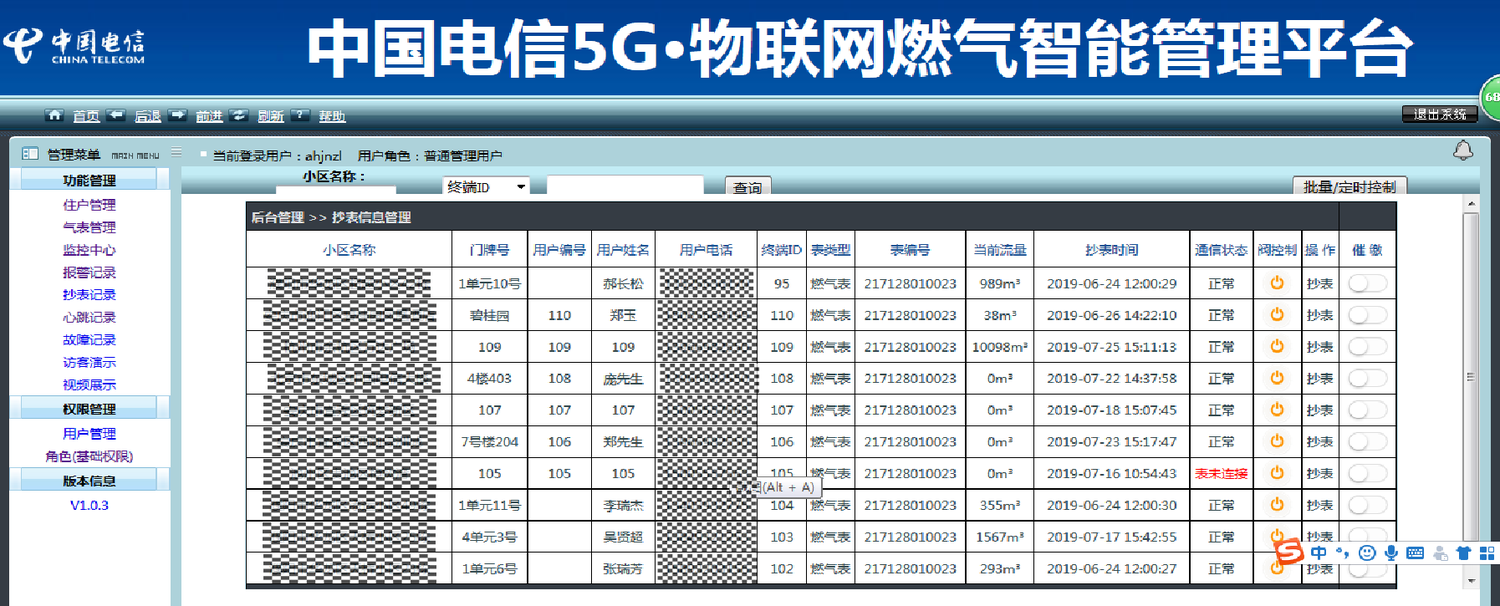Click 抄表 action for 郝长松
Viewport: 1500px width, 606px height.
click(1320, 283)
